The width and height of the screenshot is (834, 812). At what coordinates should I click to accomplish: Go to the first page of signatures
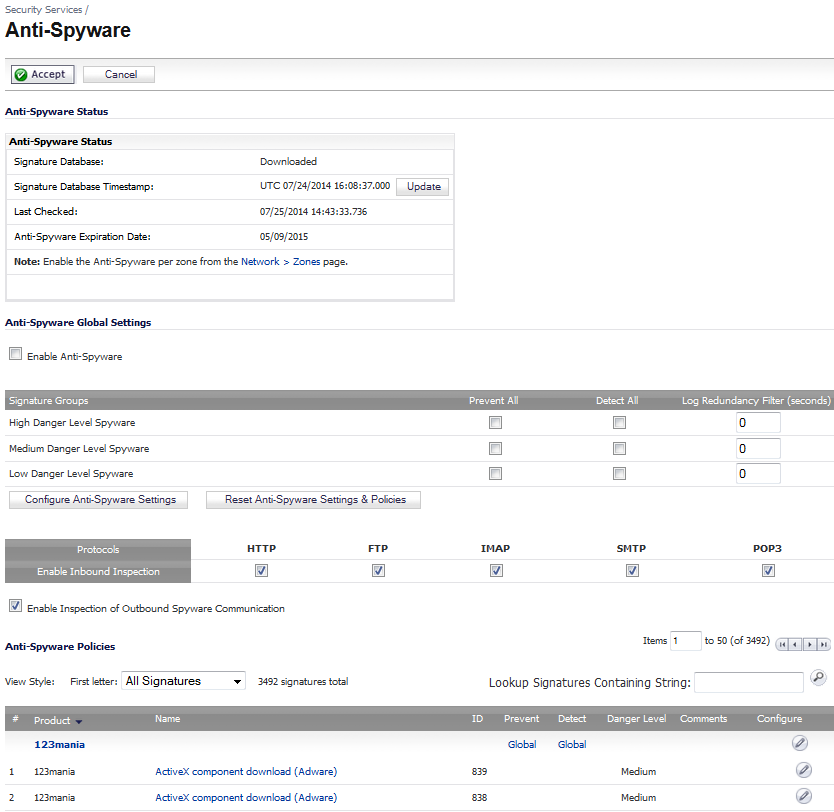[x=782, y=644]
